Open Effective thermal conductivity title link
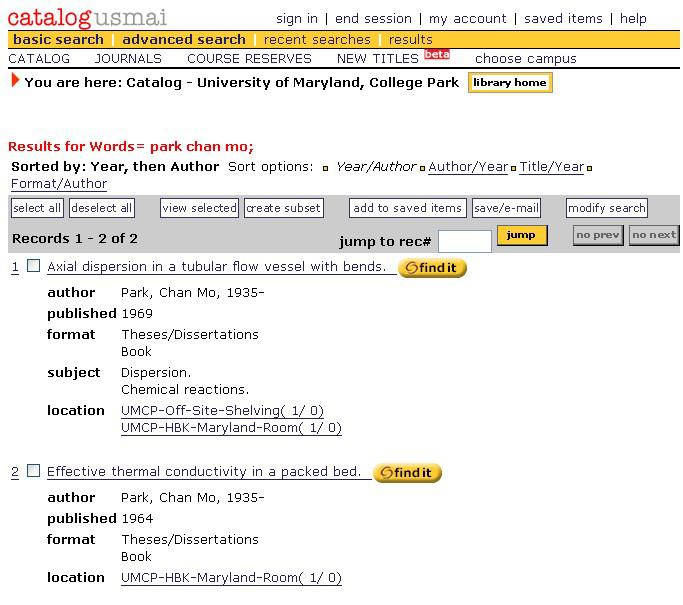 coord(204,472)
